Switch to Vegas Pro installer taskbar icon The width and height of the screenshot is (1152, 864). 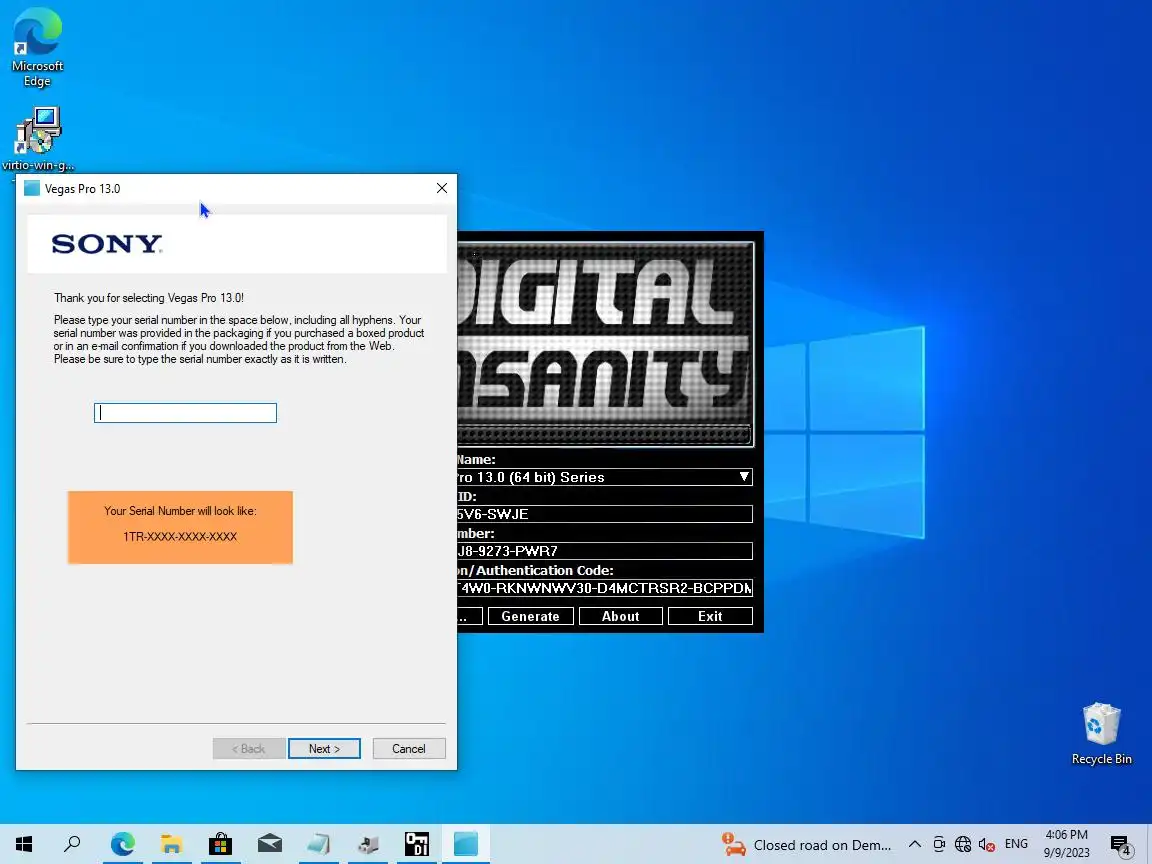466,844
